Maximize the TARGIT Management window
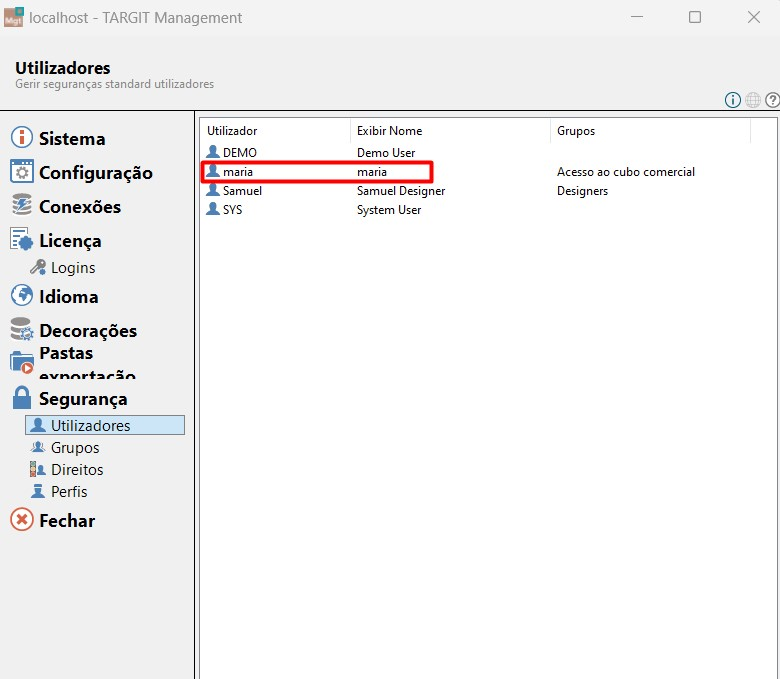 (x=695, y=17)
